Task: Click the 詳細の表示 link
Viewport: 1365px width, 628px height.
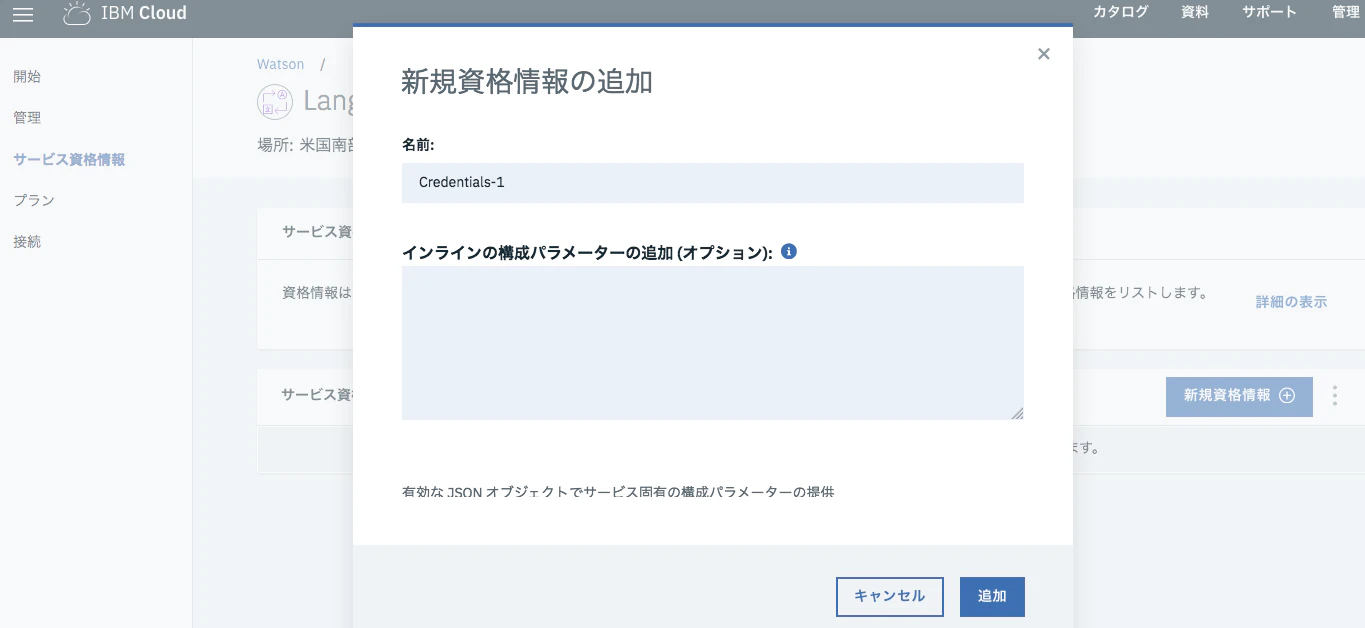Action: [1291, 302]
